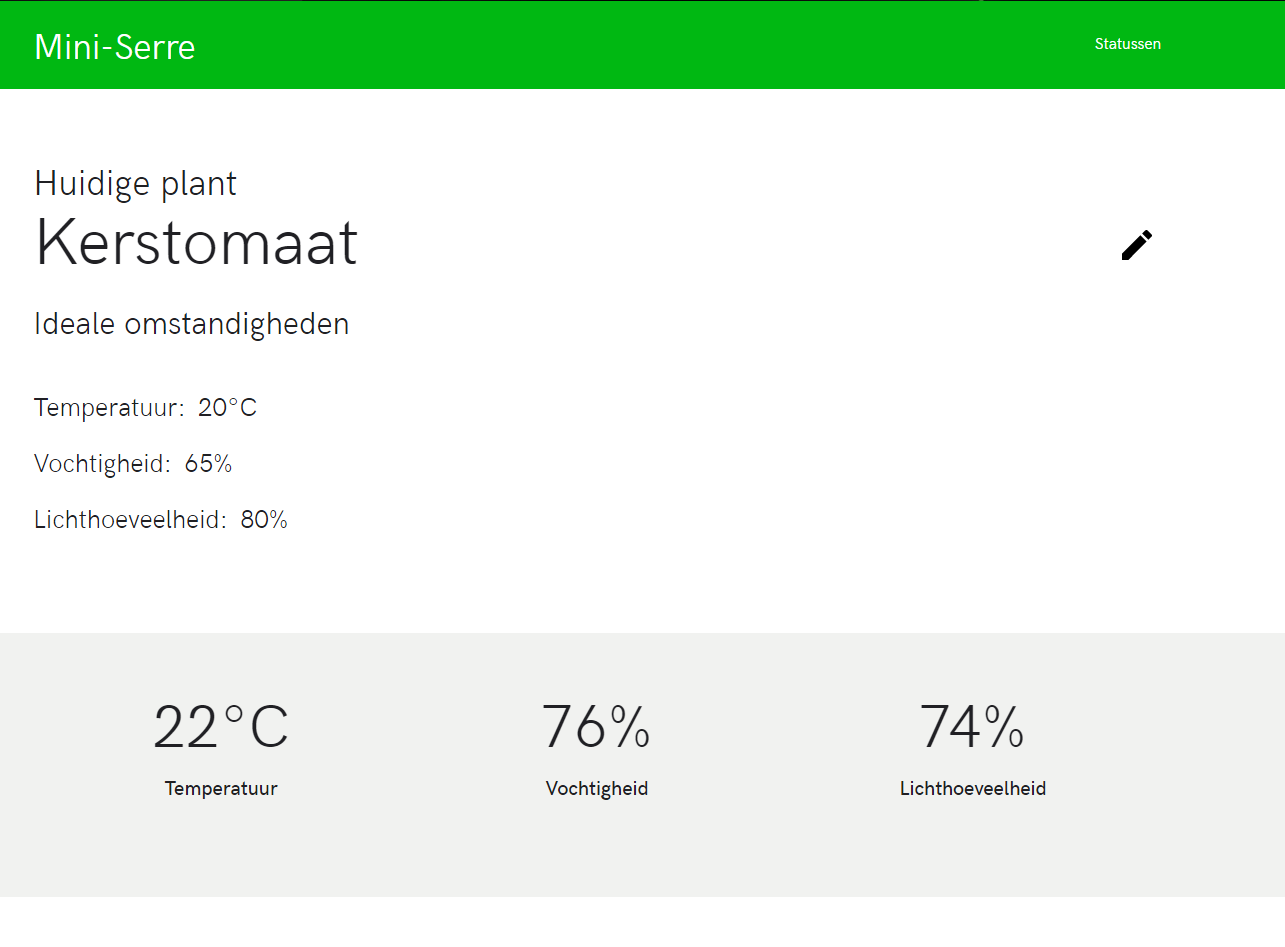Click the 22°C current temperature reading
1285x947 pixels.
coord(221,727)
